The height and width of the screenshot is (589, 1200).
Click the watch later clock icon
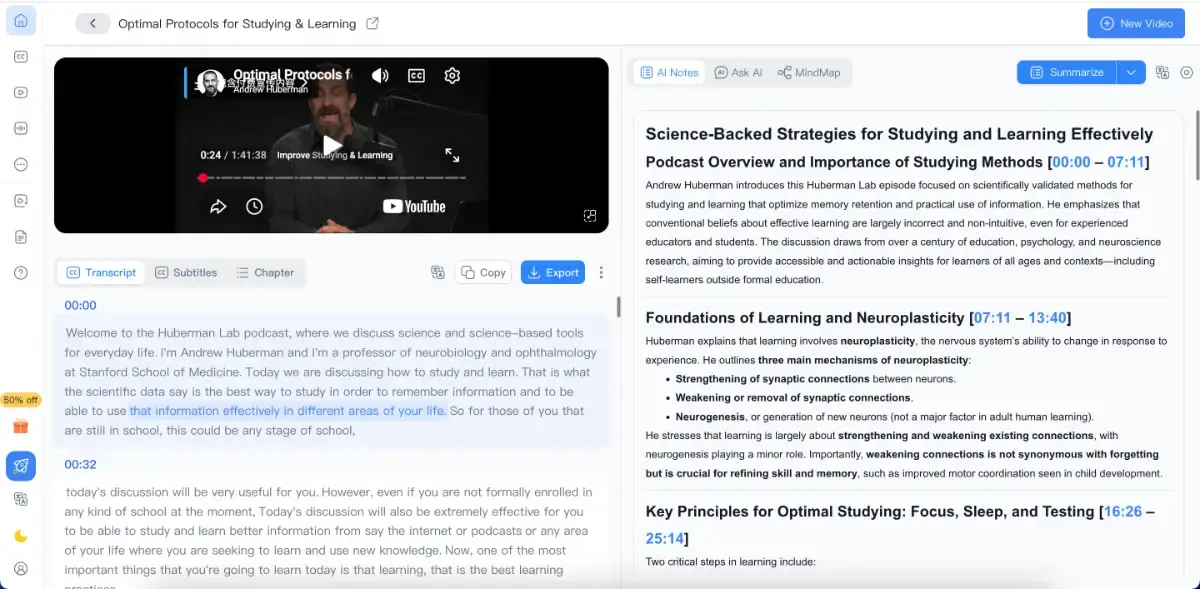pyautogui.click(x=254, y=206)
